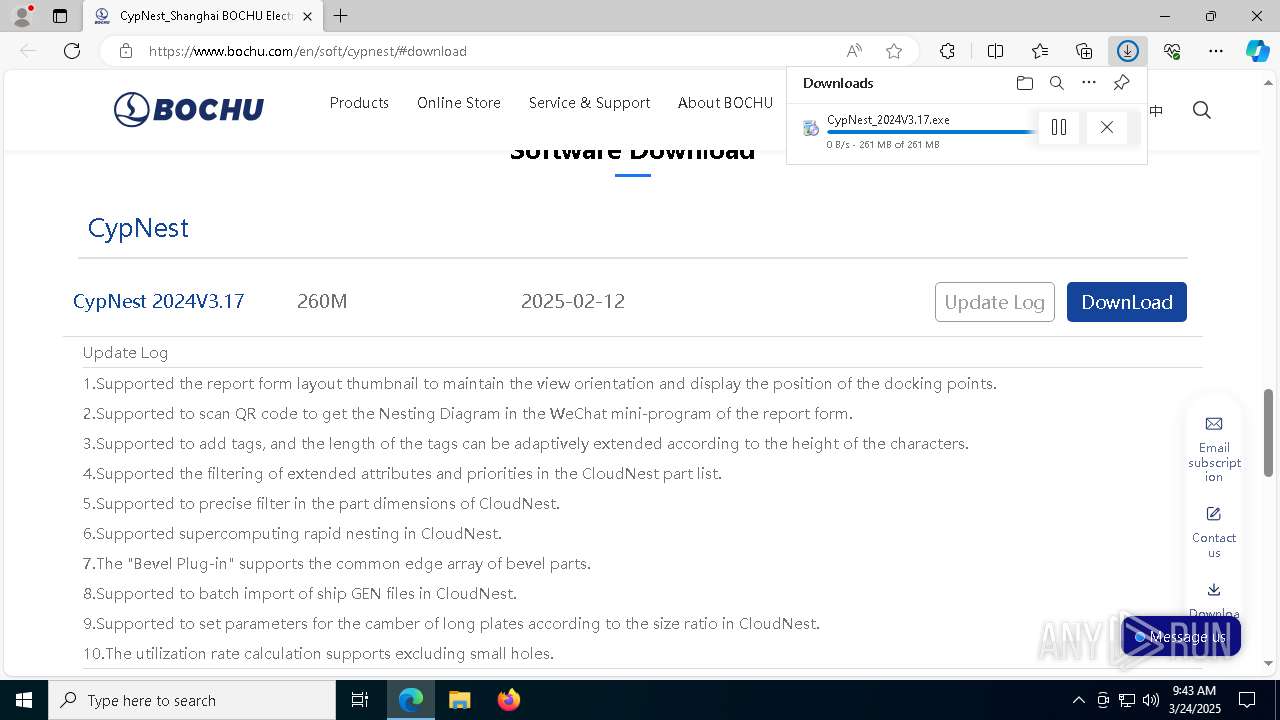The width and height of the screenshot is (1280, 720).
Task: Open Task View on taskbar
Action: pyautogui.click(x=360, y=700)
